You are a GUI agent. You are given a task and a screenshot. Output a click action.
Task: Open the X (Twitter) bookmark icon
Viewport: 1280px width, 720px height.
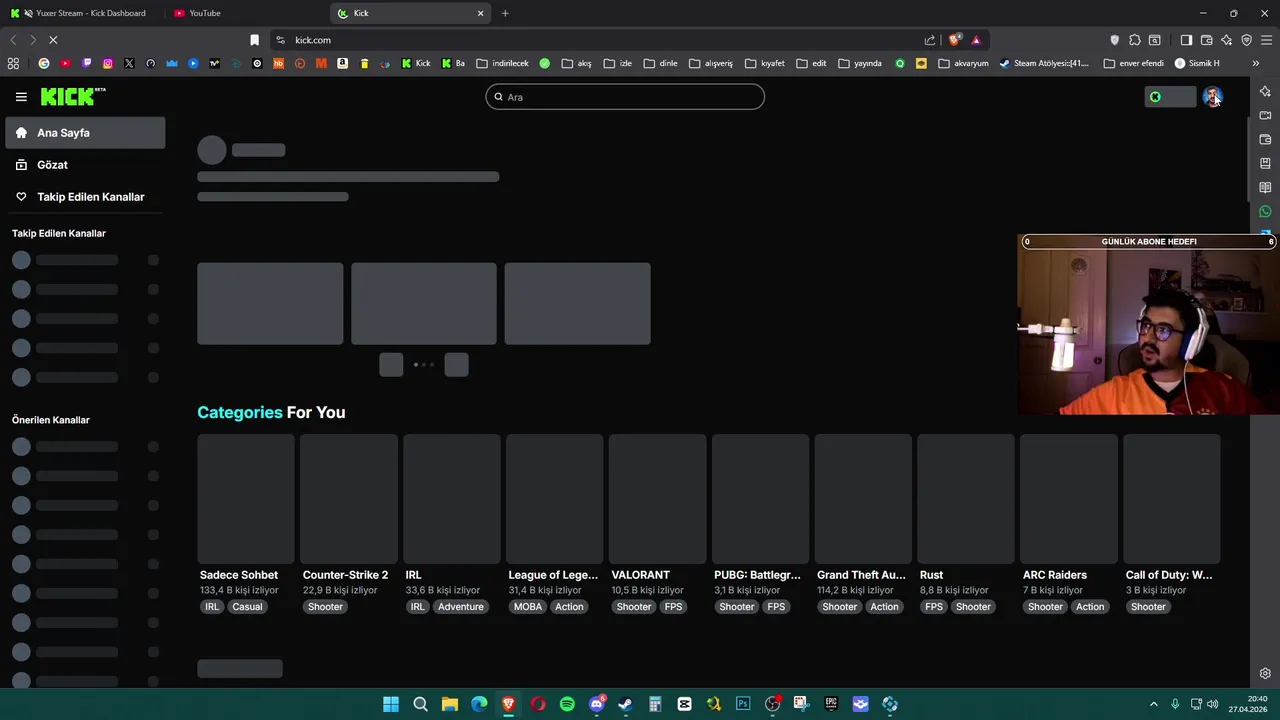[129, 63]
